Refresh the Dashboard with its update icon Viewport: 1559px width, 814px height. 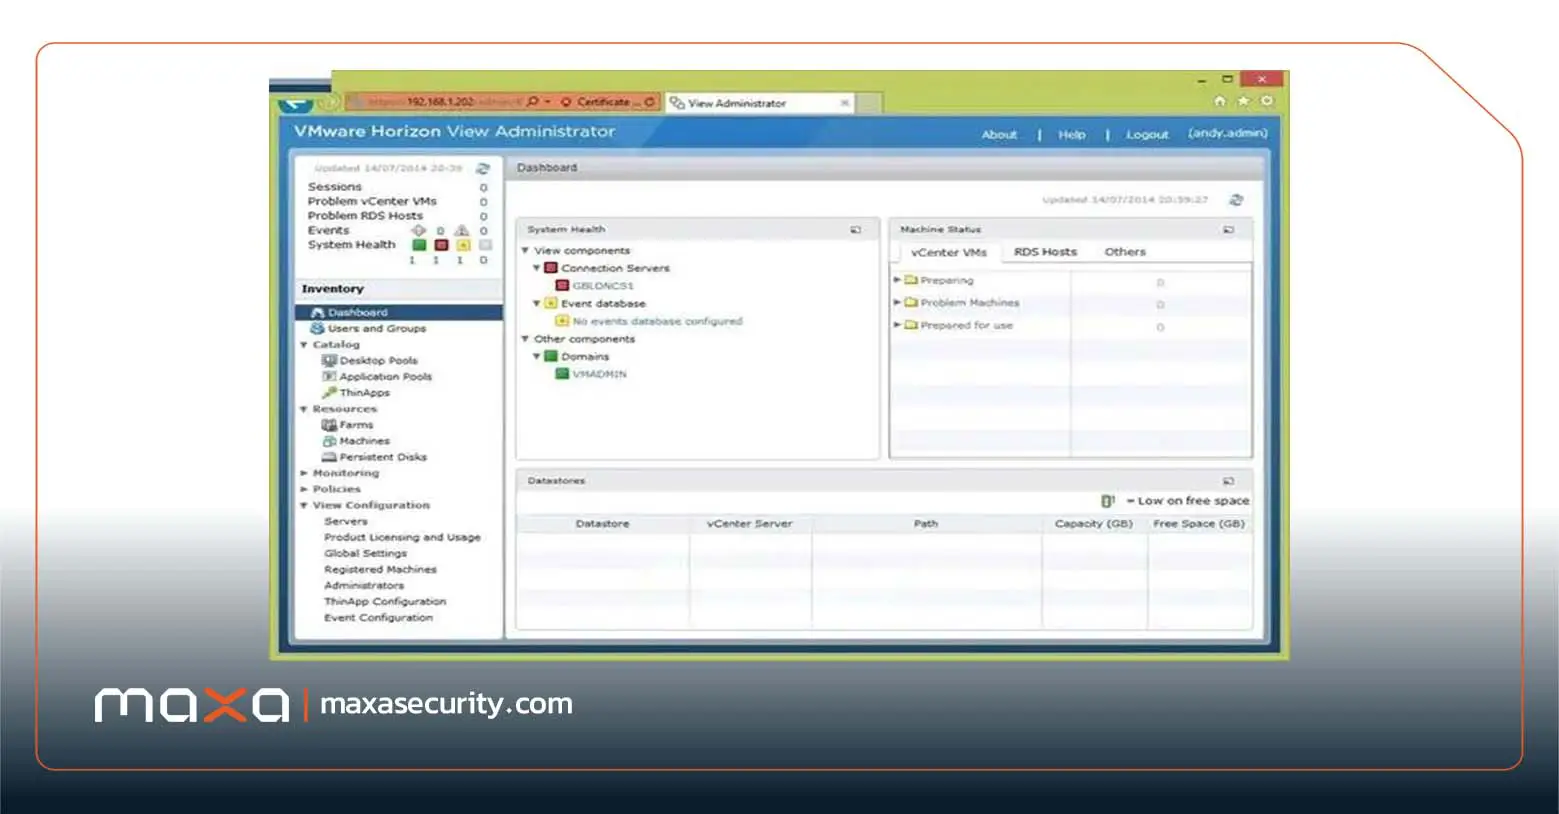tap(1236, 200)
